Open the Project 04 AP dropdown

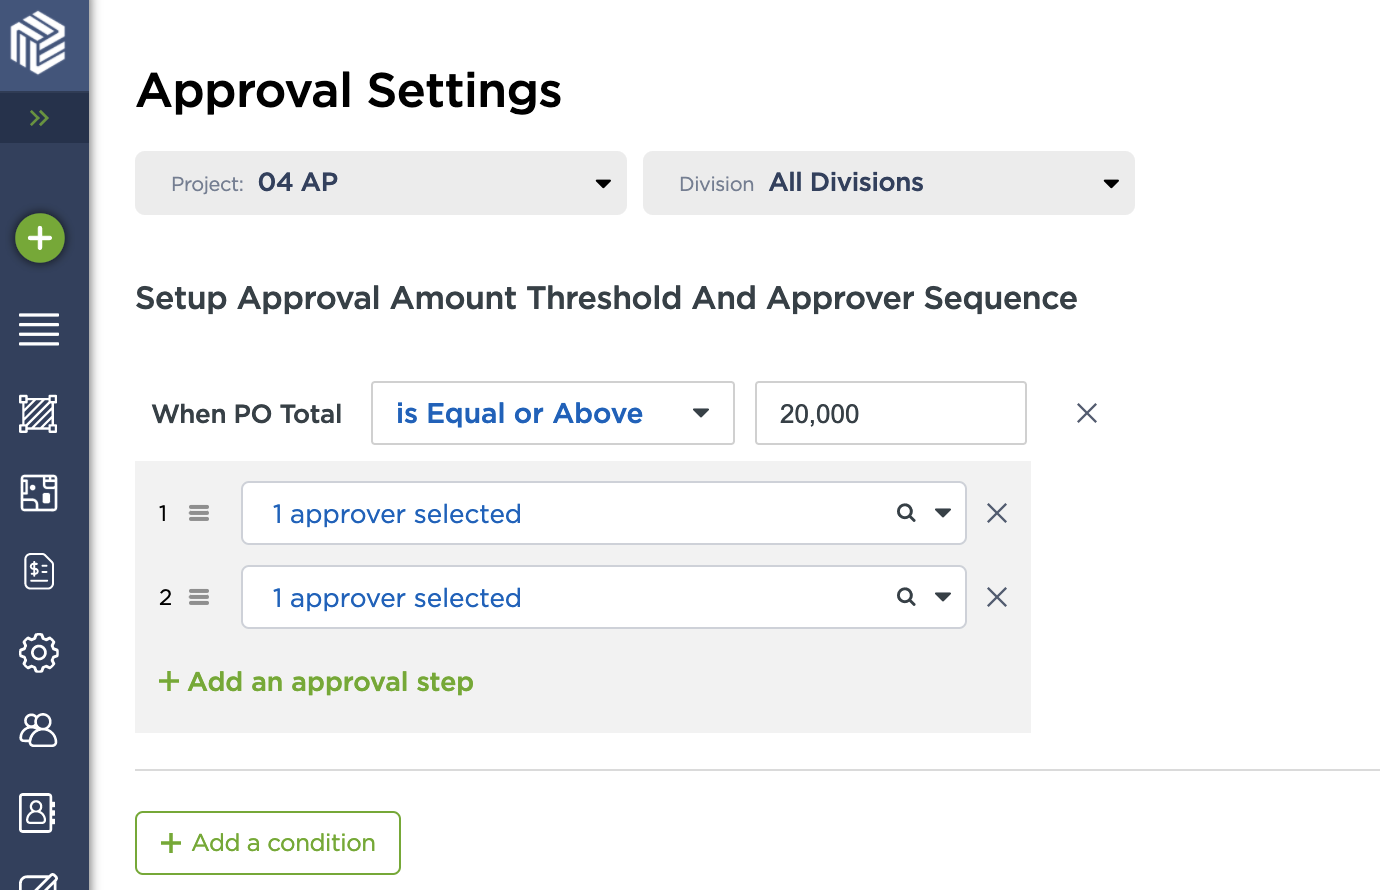pyautogui.click(x=380, y=183)
